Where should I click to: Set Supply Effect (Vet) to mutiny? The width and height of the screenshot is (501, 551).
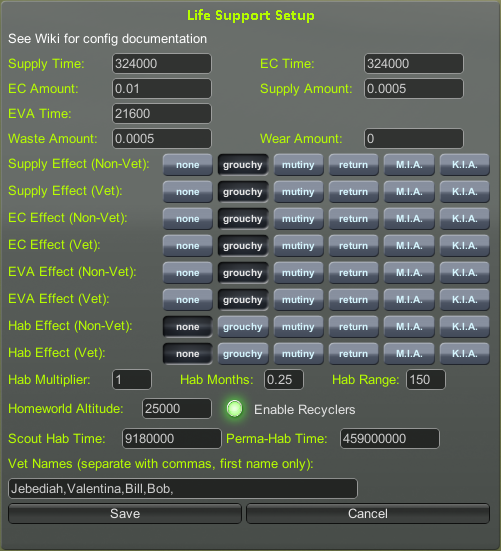point(298,192)
